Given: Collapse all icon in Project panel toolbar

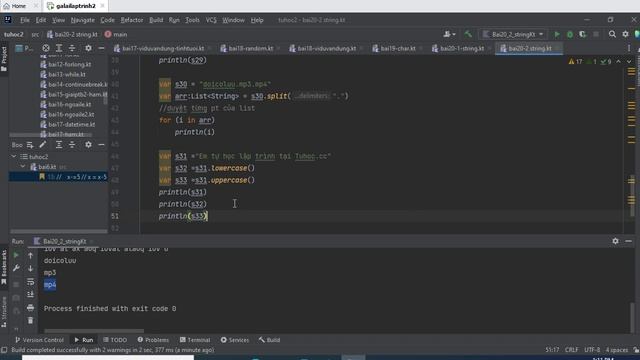Looking at the screenshot, I should coord(72,48).
